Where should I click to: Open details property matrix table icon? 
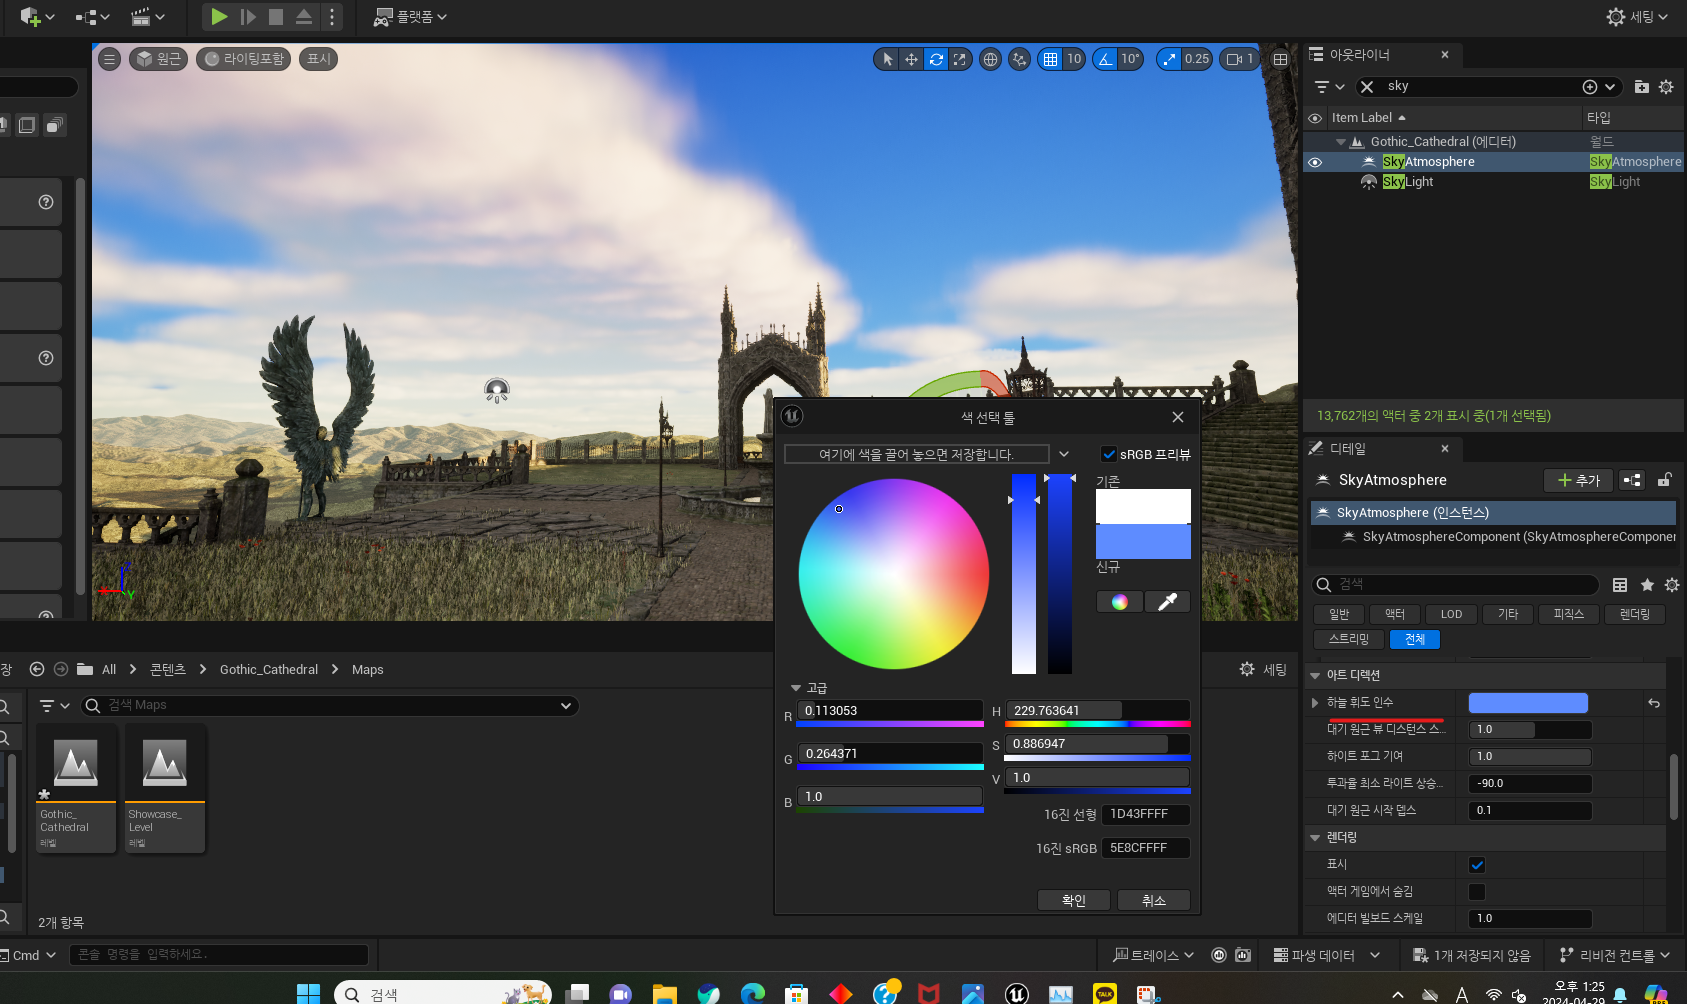click(x=1620, y=585)
